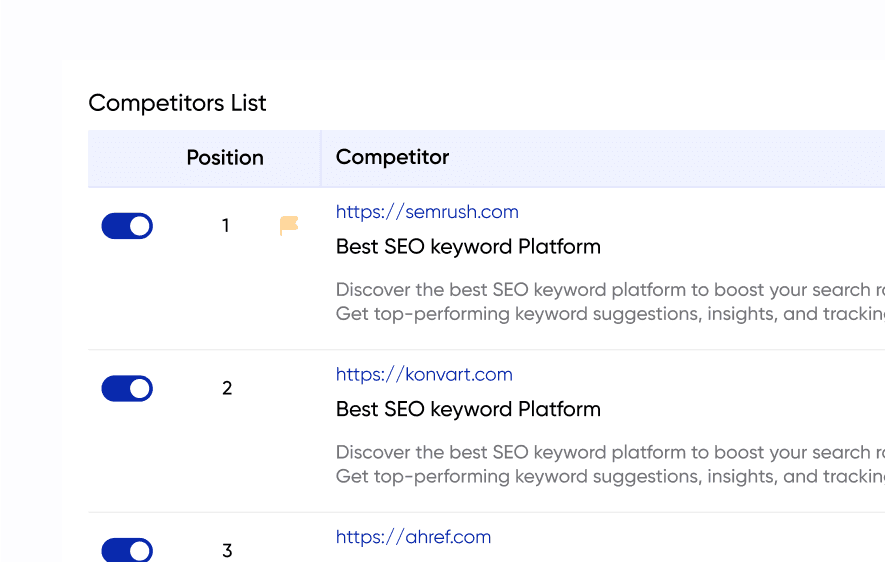This screenshot has height=562, width=885.
Task: Click position number 3 cell
Action: point(227,551)
